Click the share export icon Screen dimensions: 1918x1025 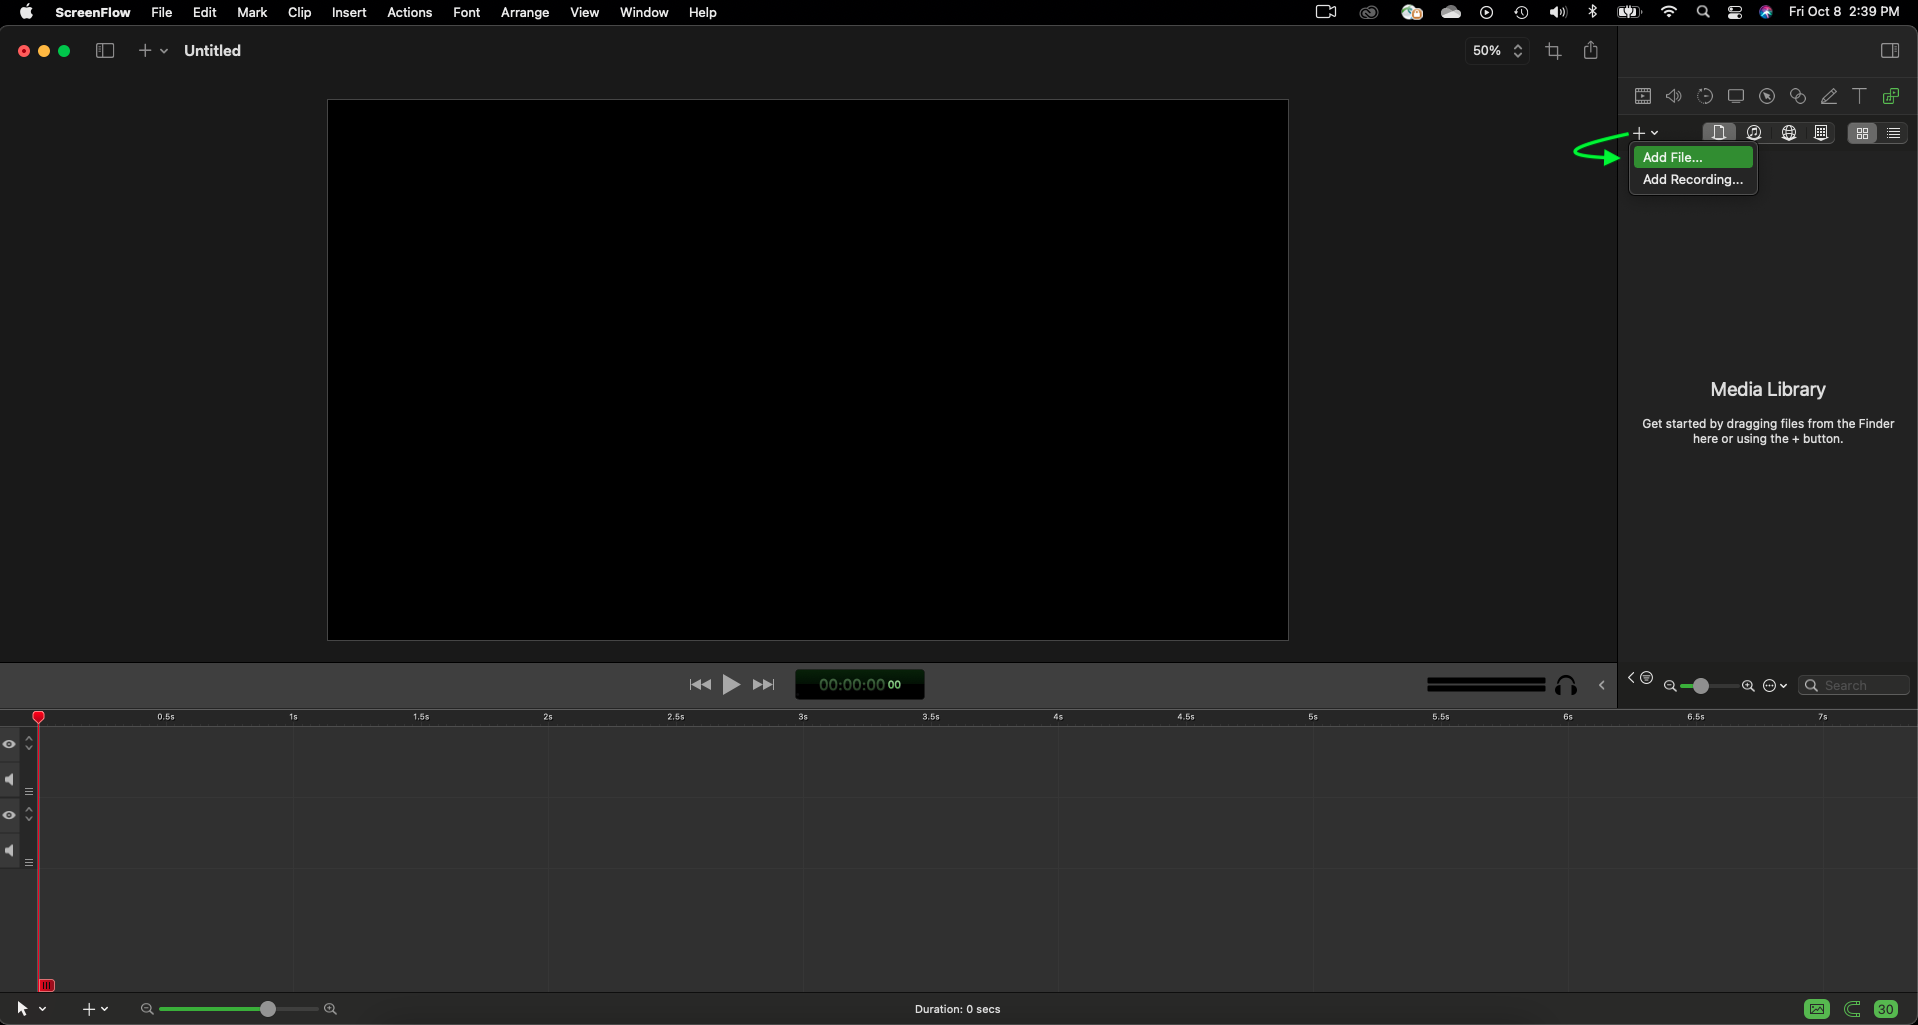1591,50
